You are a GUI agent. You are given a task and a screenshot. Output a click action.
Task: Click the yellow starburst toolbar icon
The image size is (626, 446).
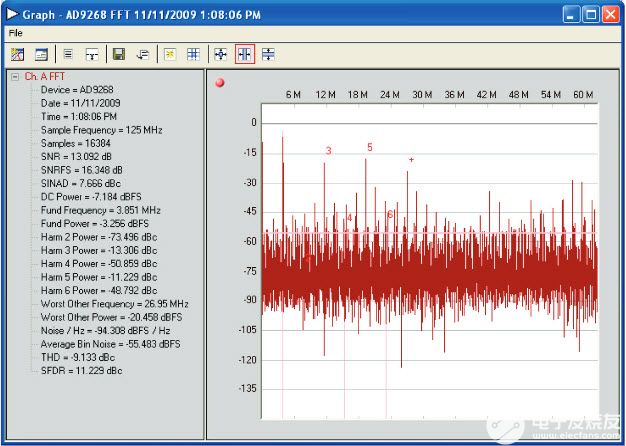[170, 54]
